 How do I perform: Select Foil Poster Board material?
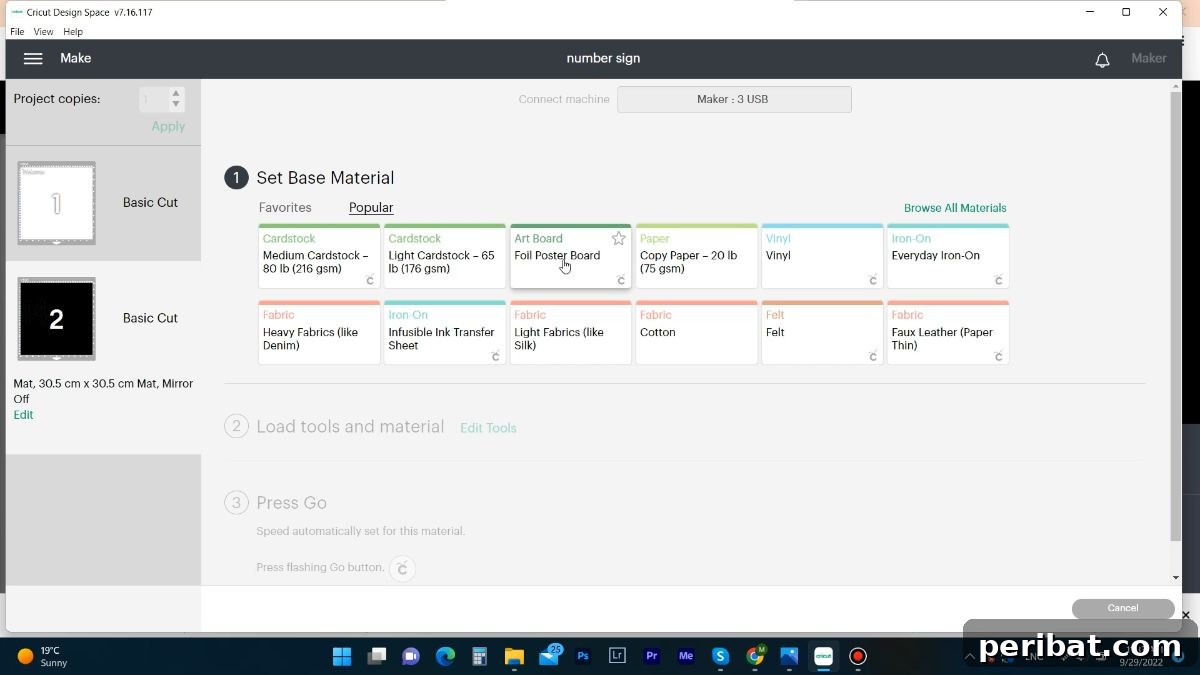(571, 256)
